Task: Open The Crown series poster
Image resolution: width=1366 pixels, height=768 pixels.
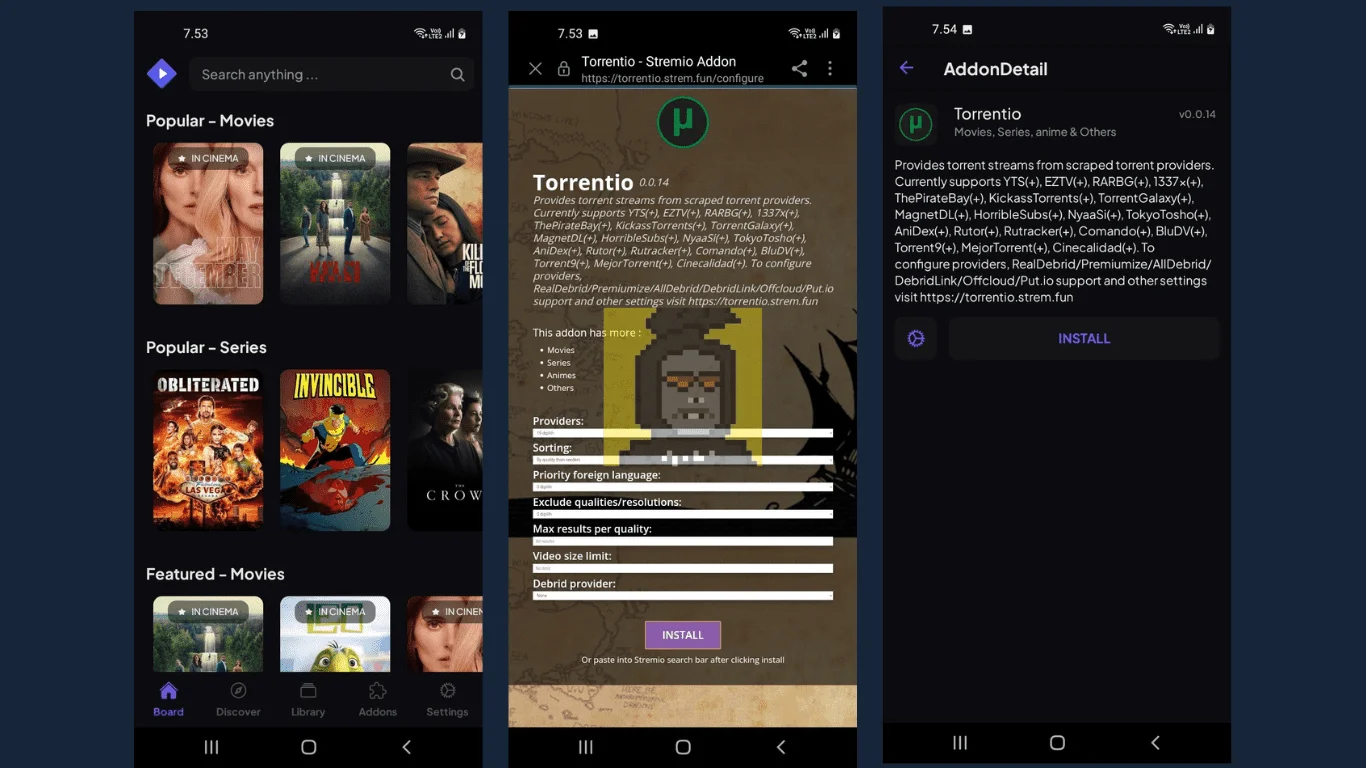Action: (x=444, y=450)
